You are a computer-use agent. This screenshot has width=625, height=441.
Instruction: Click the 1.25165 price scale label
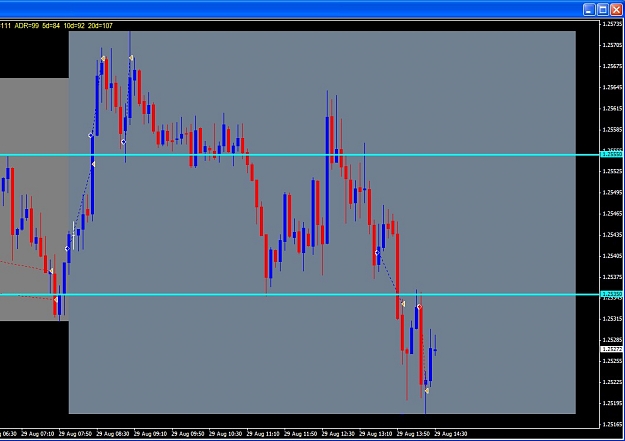pyautogui.click(x=612, y=424)
